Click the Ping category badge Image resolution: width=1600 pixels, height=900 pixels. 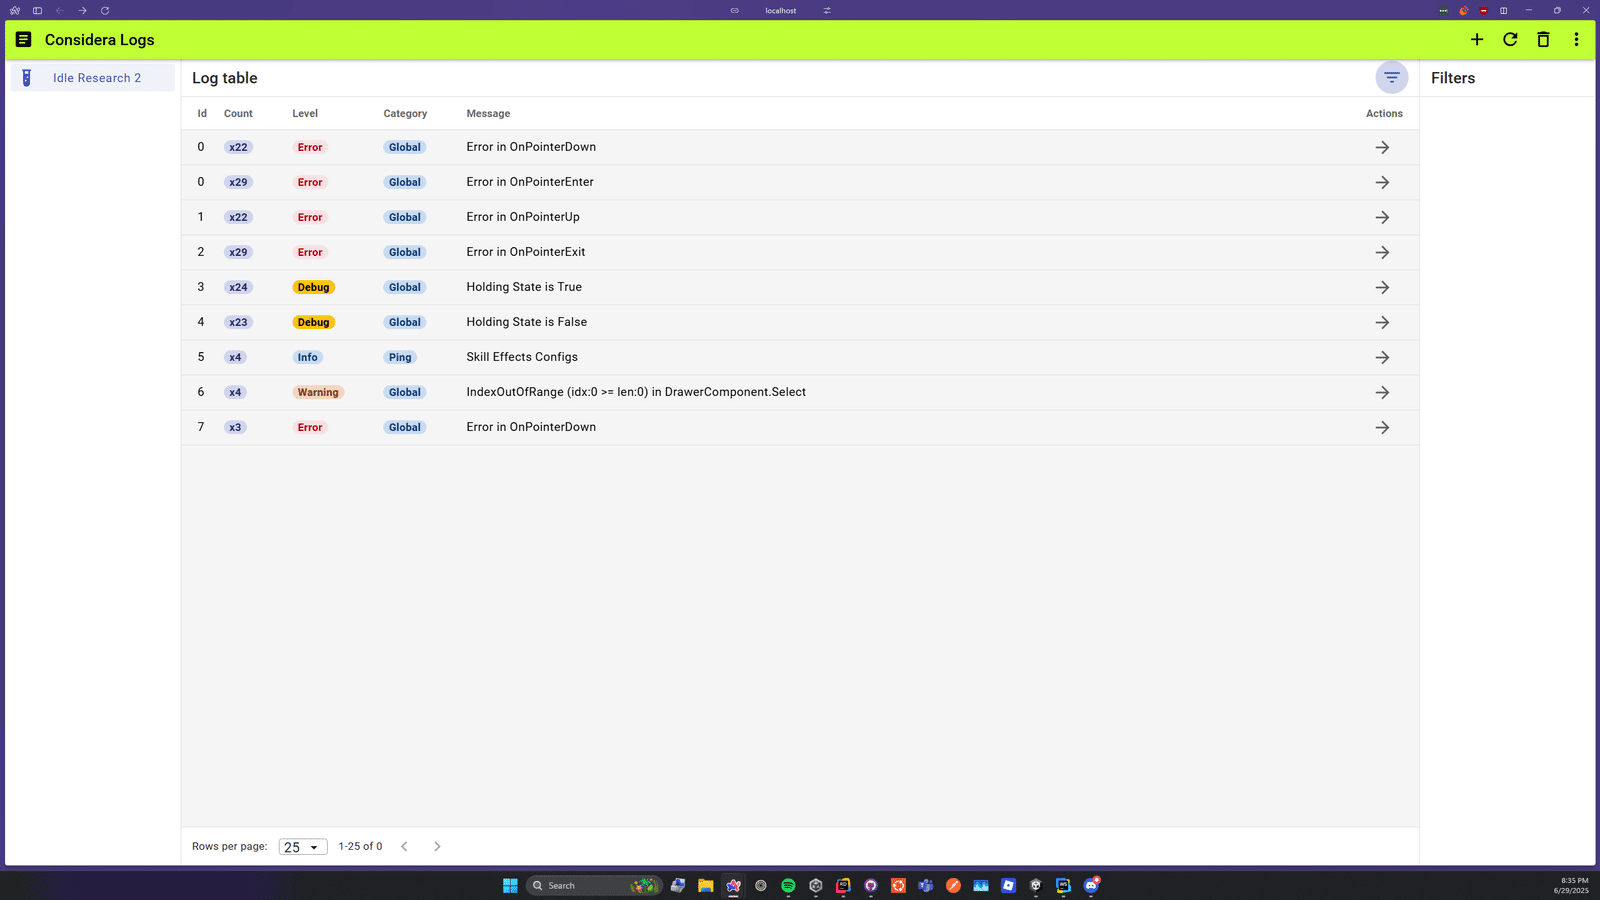pyautogui.click(x=400, y=357)
